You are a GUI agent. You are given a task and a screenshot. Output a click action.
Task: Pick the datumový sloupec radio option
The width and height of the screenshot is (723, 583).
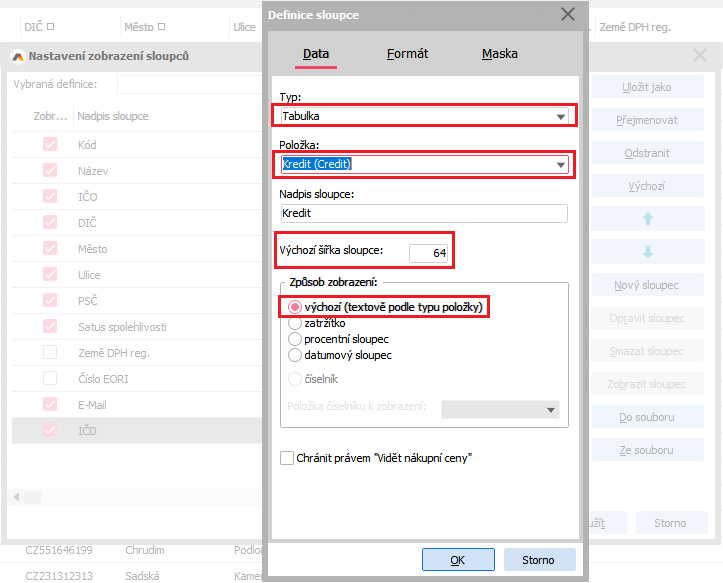295,355
